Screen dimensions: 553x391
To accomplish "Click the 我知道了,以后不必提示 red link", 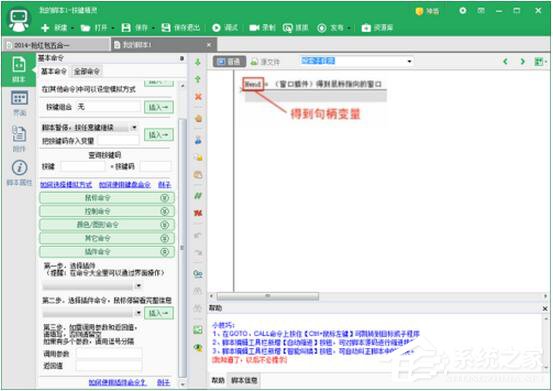I will pos(250,360).
